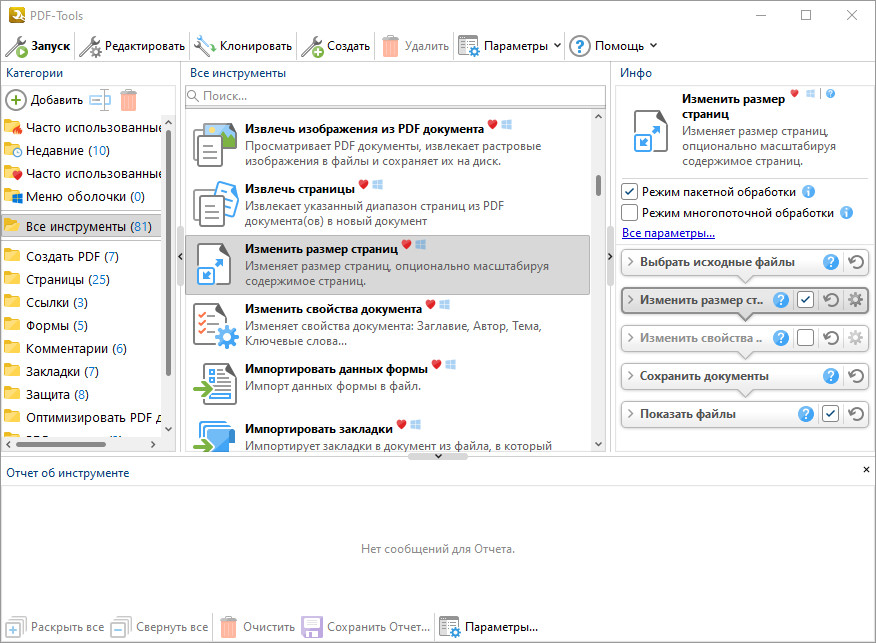
Task: Open the Часто использованные category with heart icon
Action: pyautogui.click(x=83, y=174)
